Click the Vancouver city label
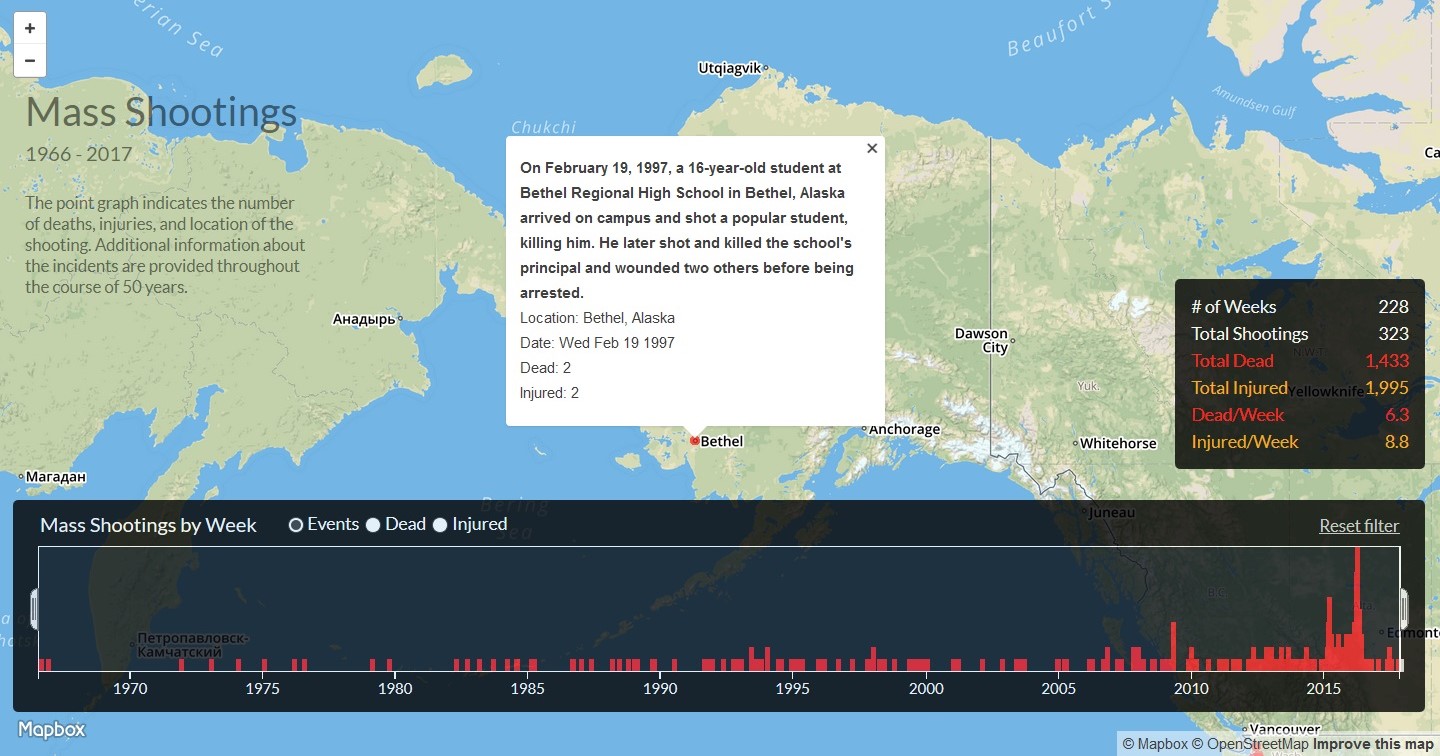 click(1285, 730)
